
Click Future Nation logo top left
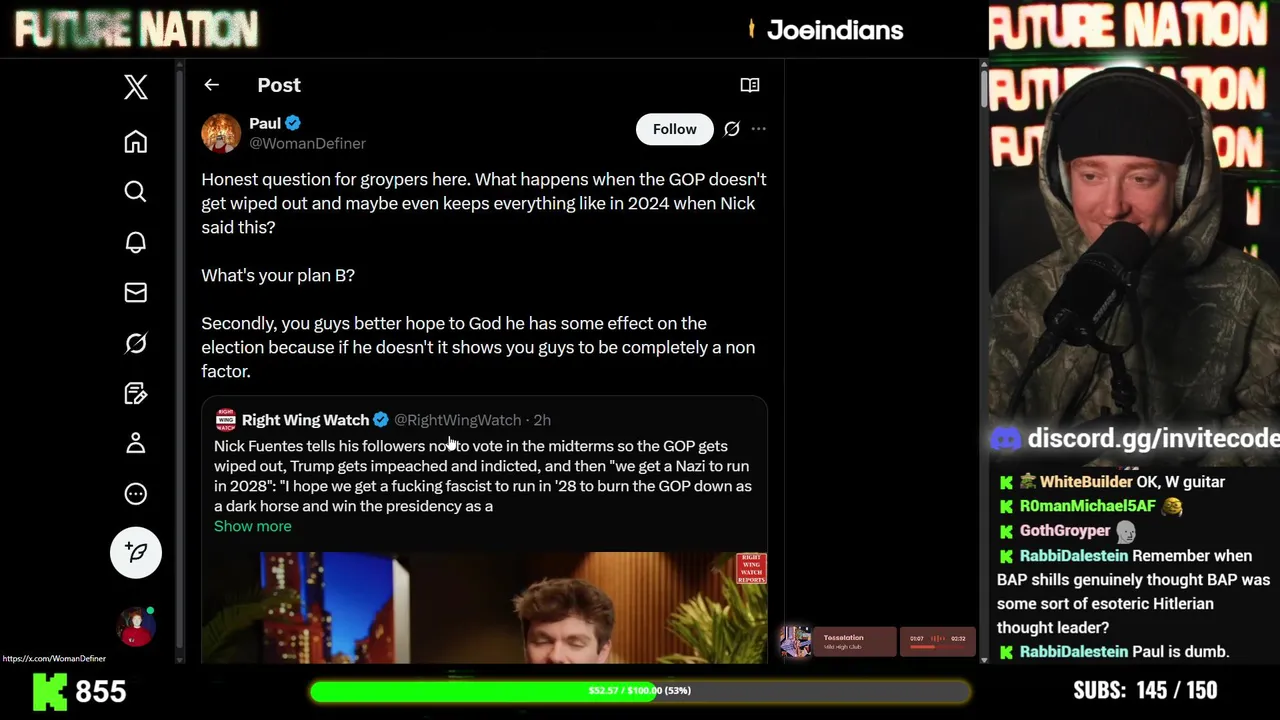(137, 29)
